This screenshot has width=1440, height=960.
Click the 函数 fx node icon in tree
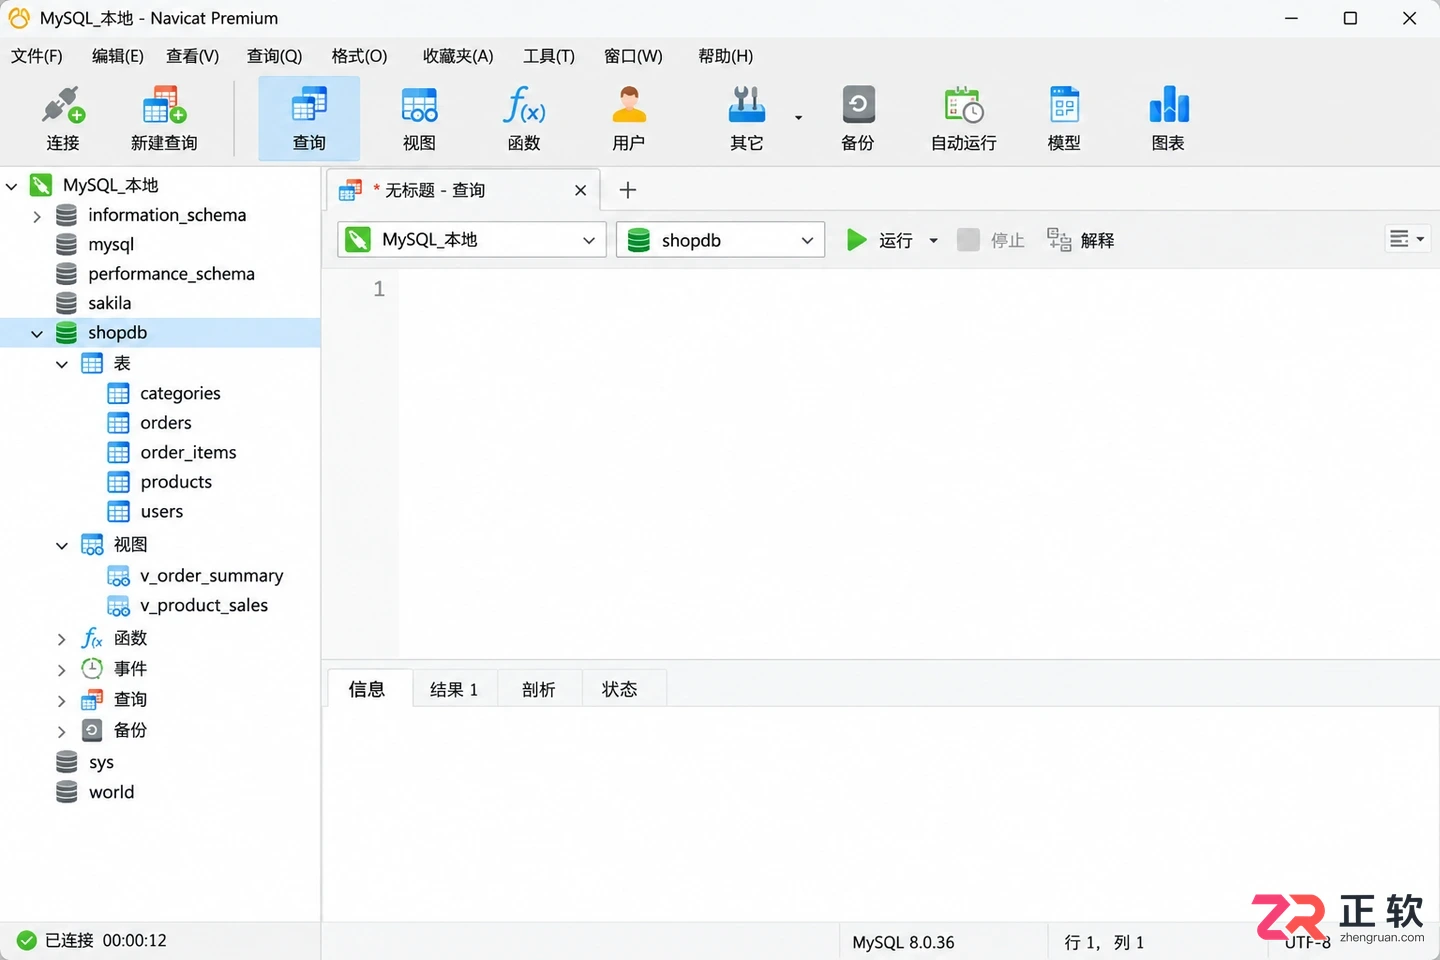coord(92,638)
